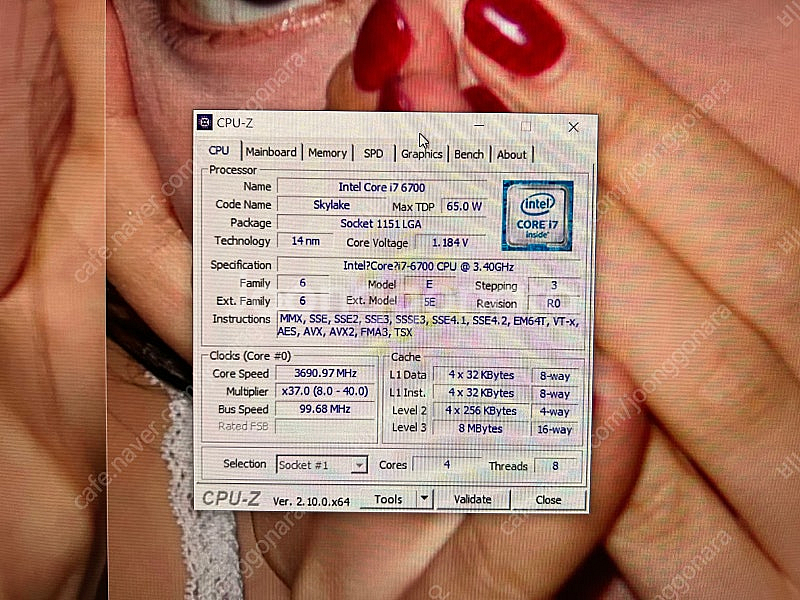800x600 pixels.
Task: Show the About tab
Action: (x=511, y=155)
